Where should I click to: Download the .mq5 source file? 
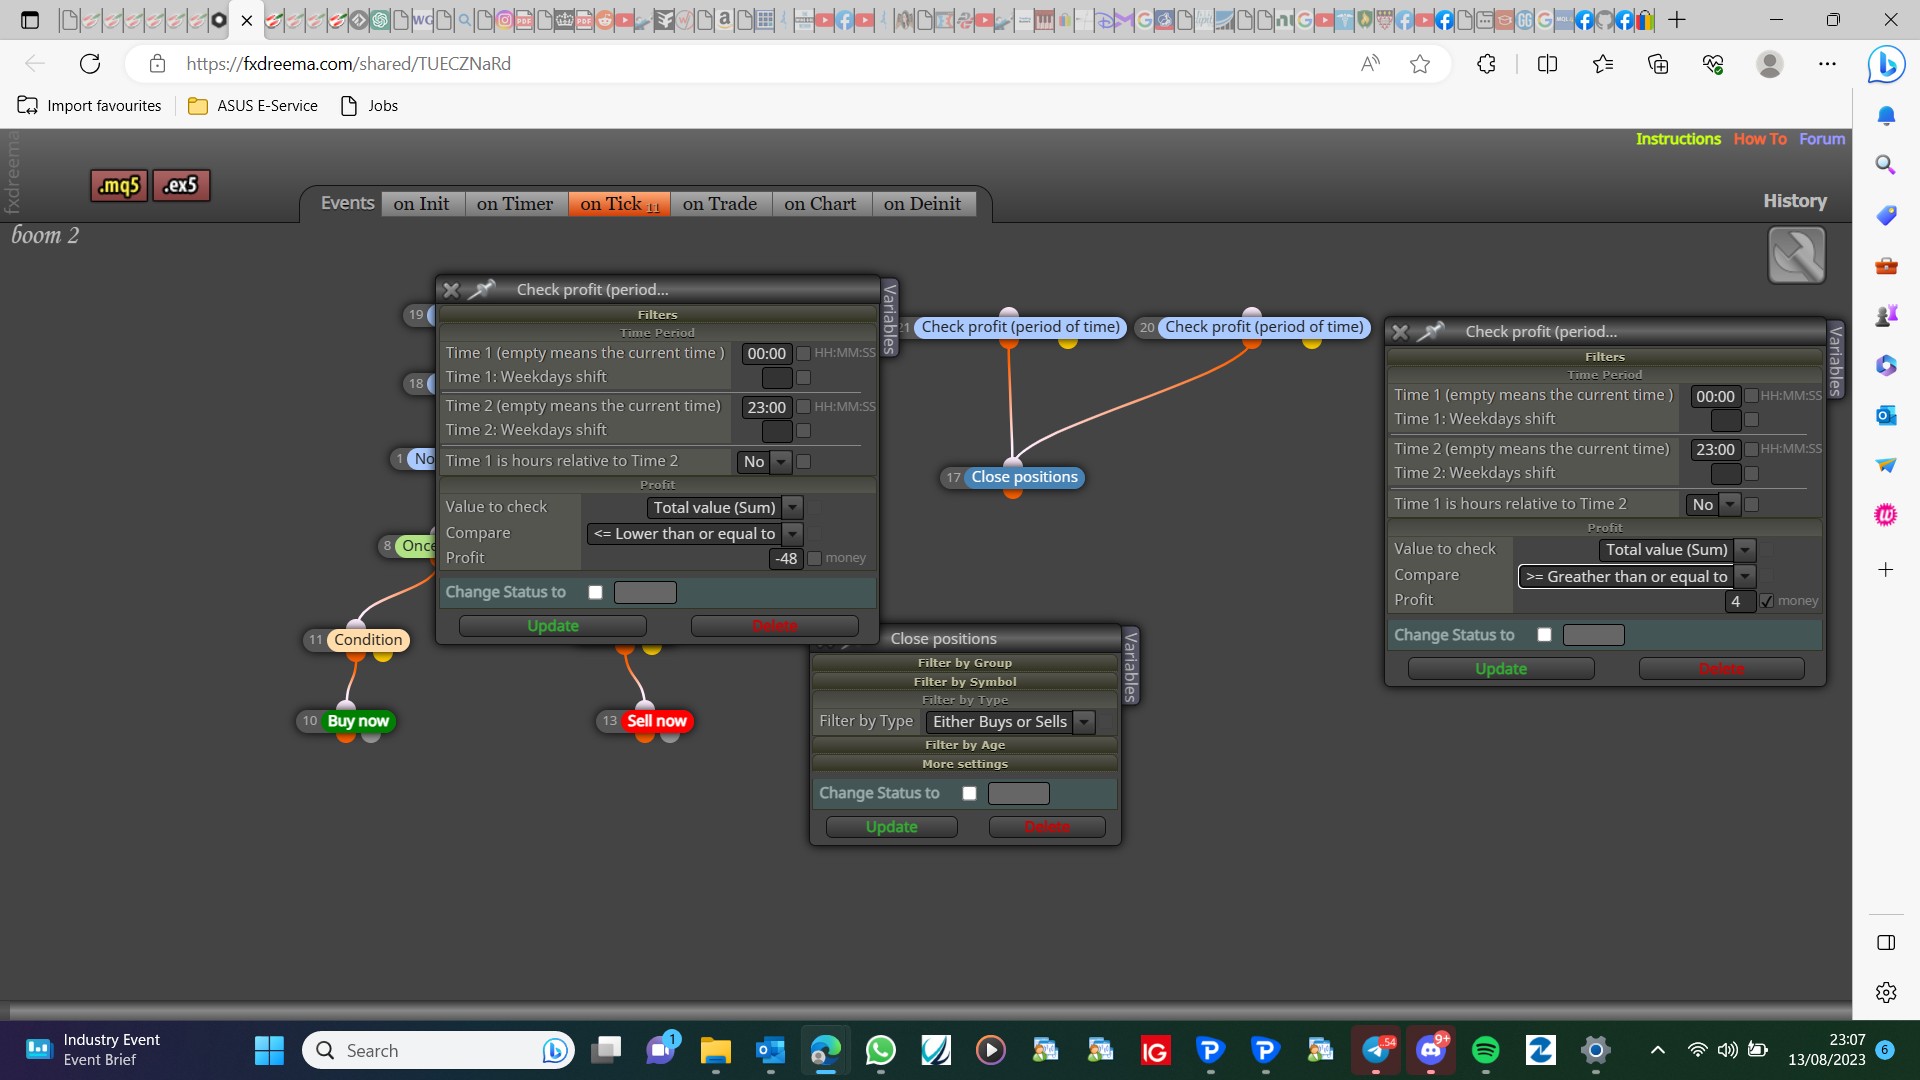pyautogui.click(x=119, y=186)
